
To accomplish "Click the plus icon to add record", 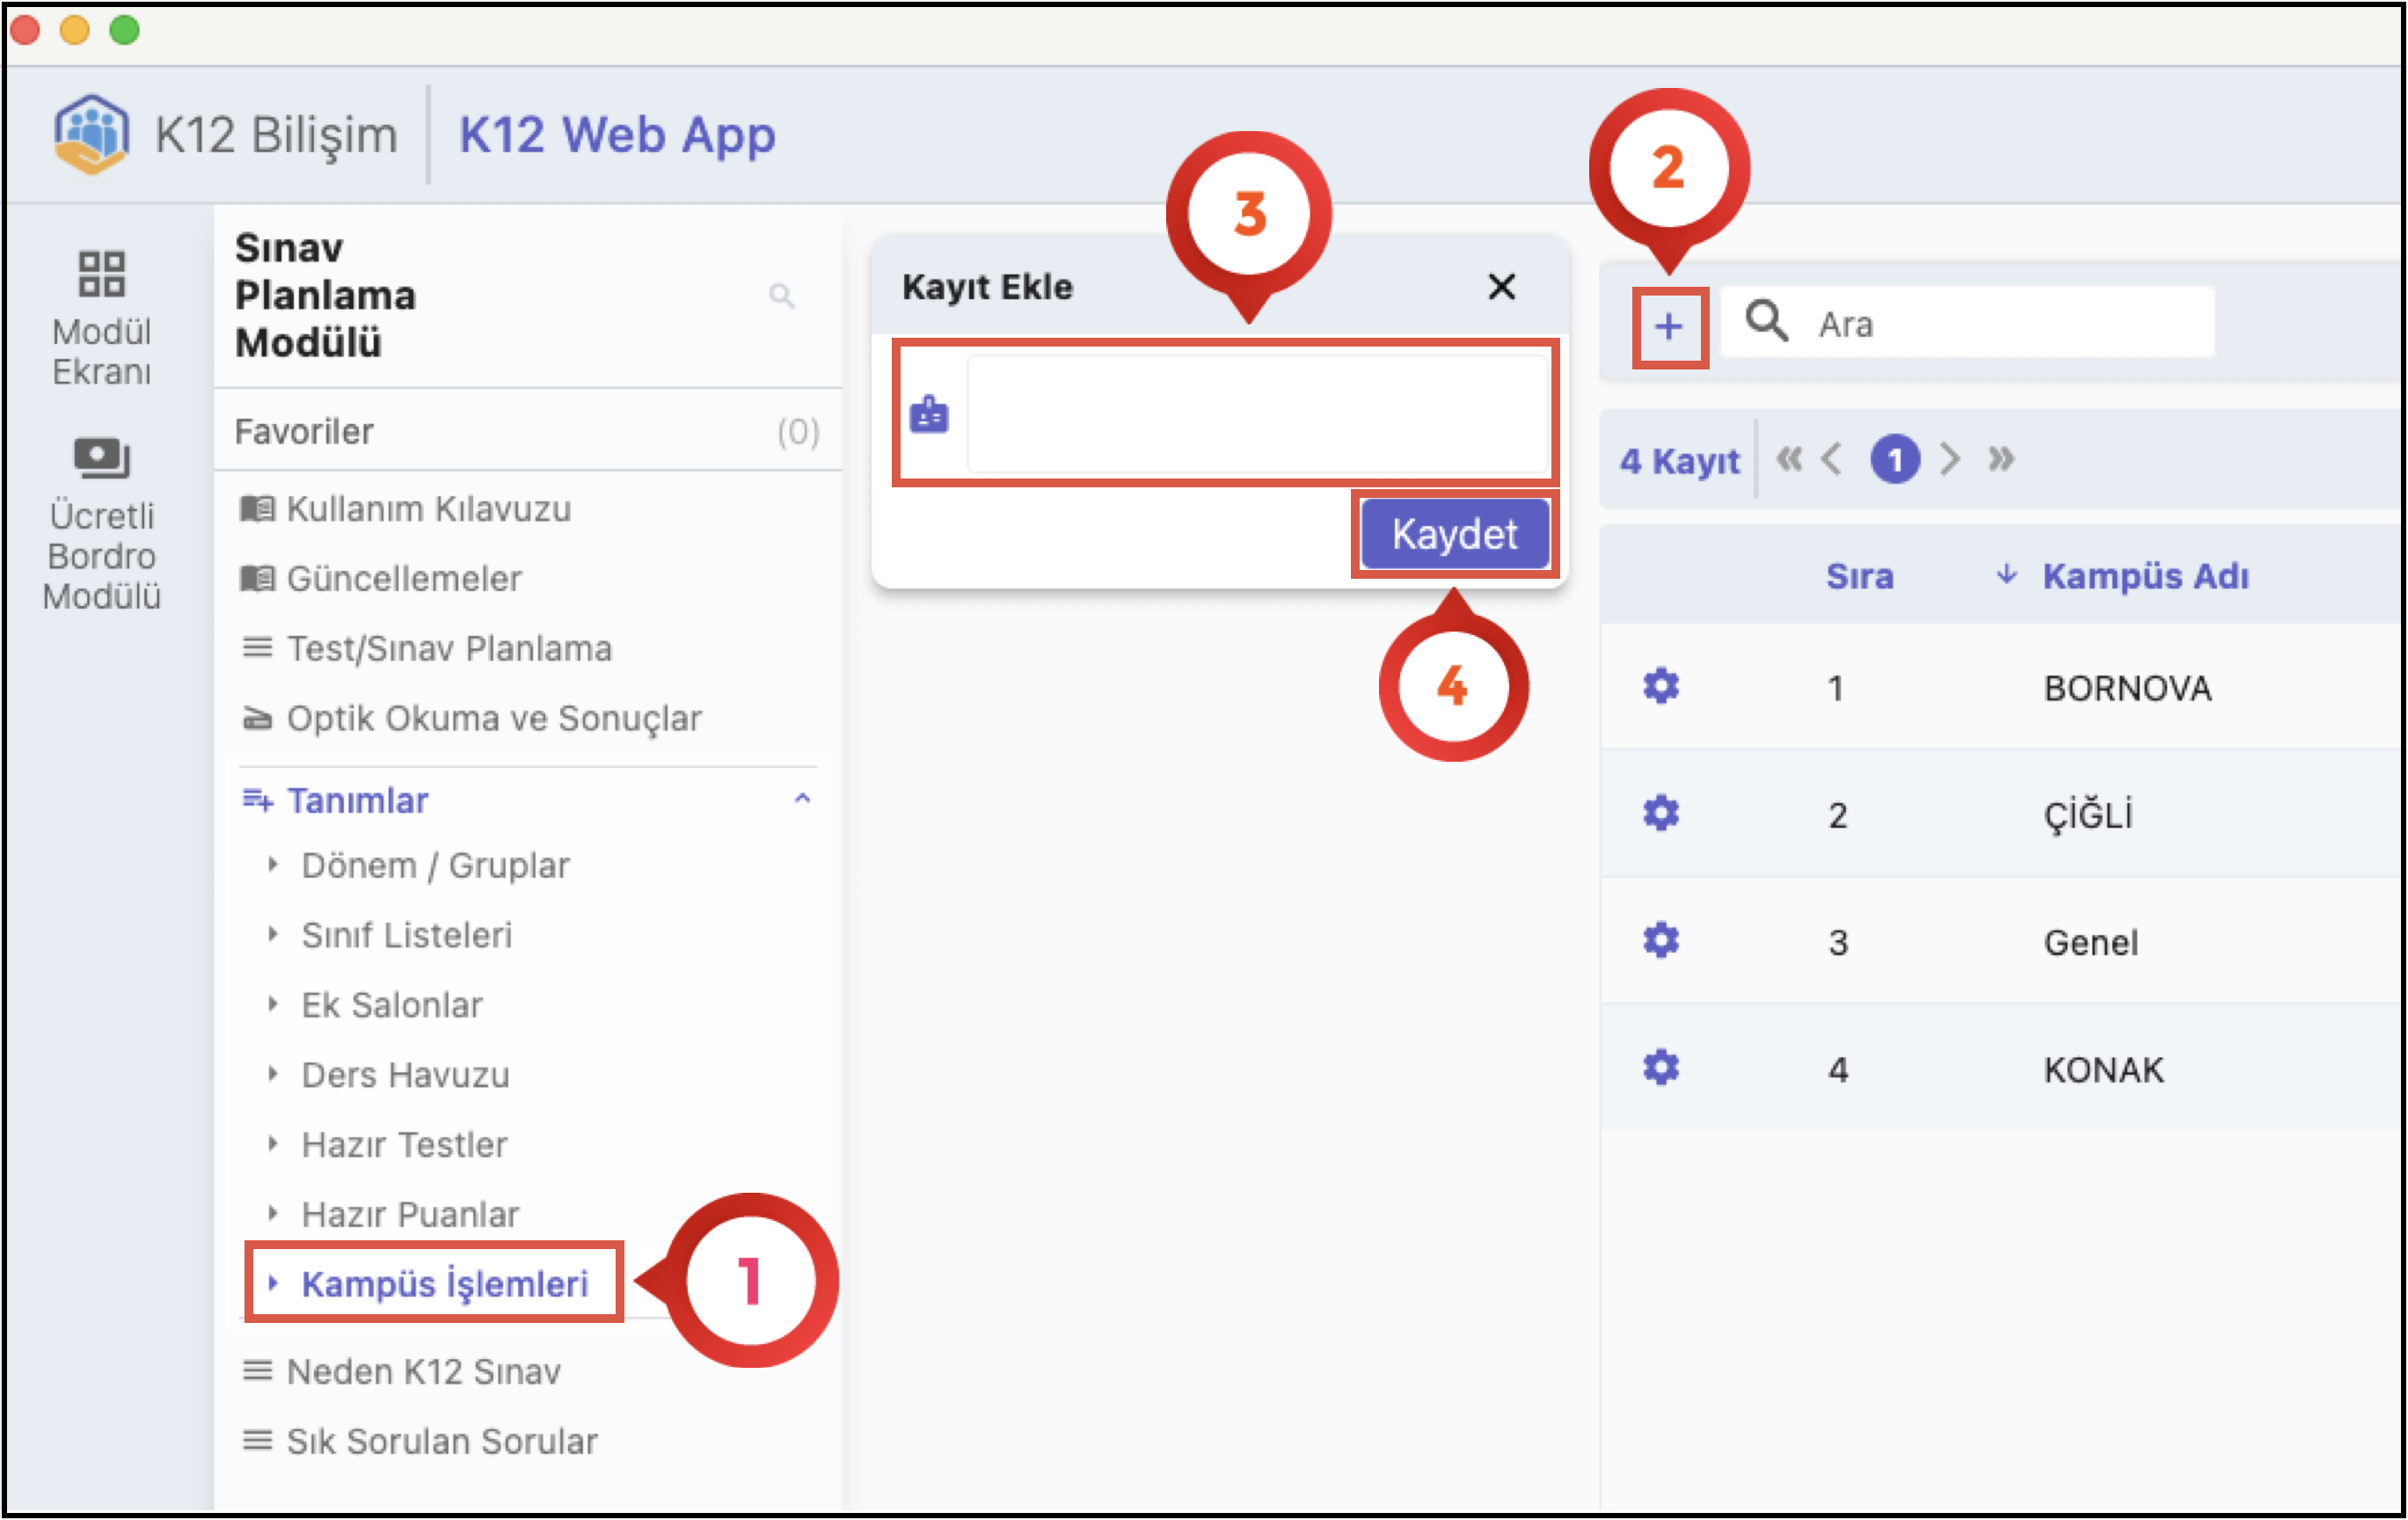I will pyautogui.click(x=1668, y=326).
